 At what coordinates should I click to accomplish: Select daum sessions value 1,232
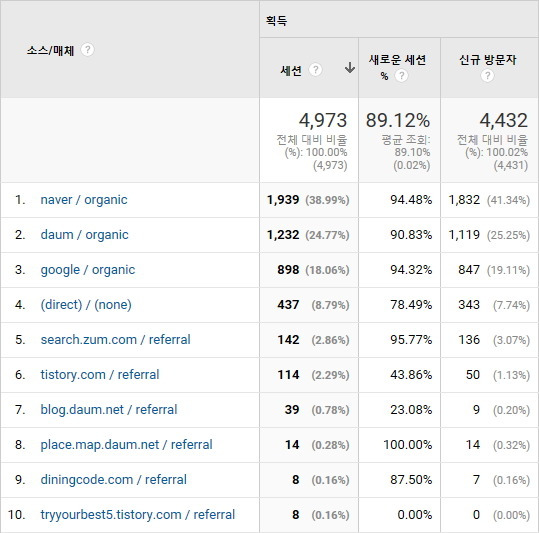(x=283, y=235)
